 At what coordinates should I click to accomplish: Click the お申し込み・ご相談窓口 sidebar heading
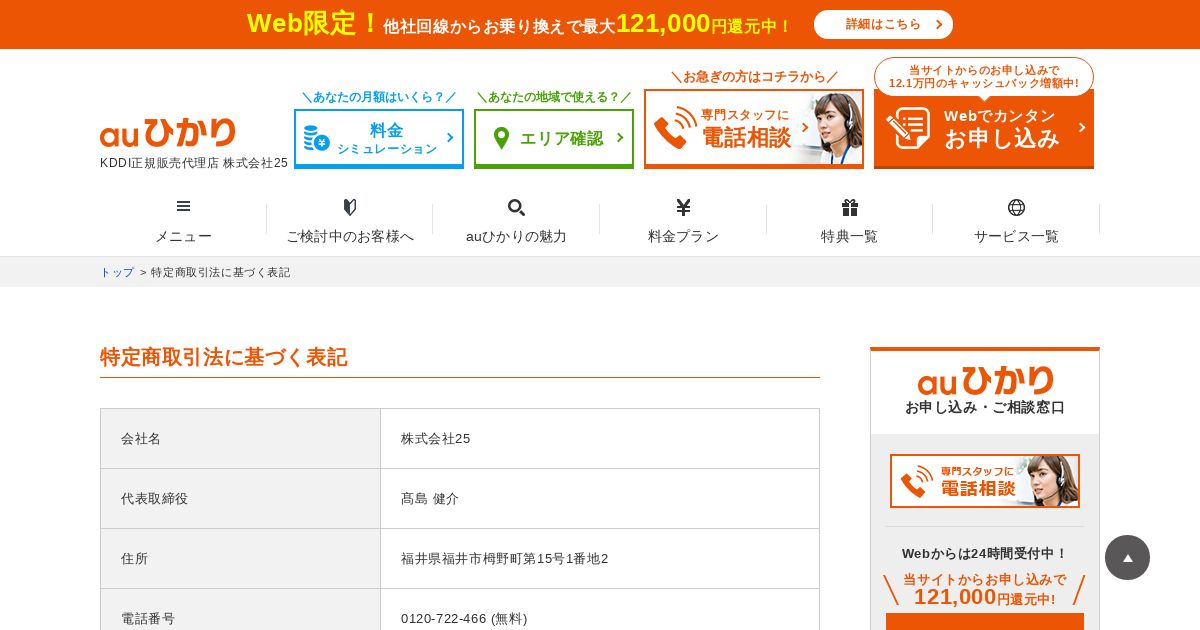(x=985, y=407)
